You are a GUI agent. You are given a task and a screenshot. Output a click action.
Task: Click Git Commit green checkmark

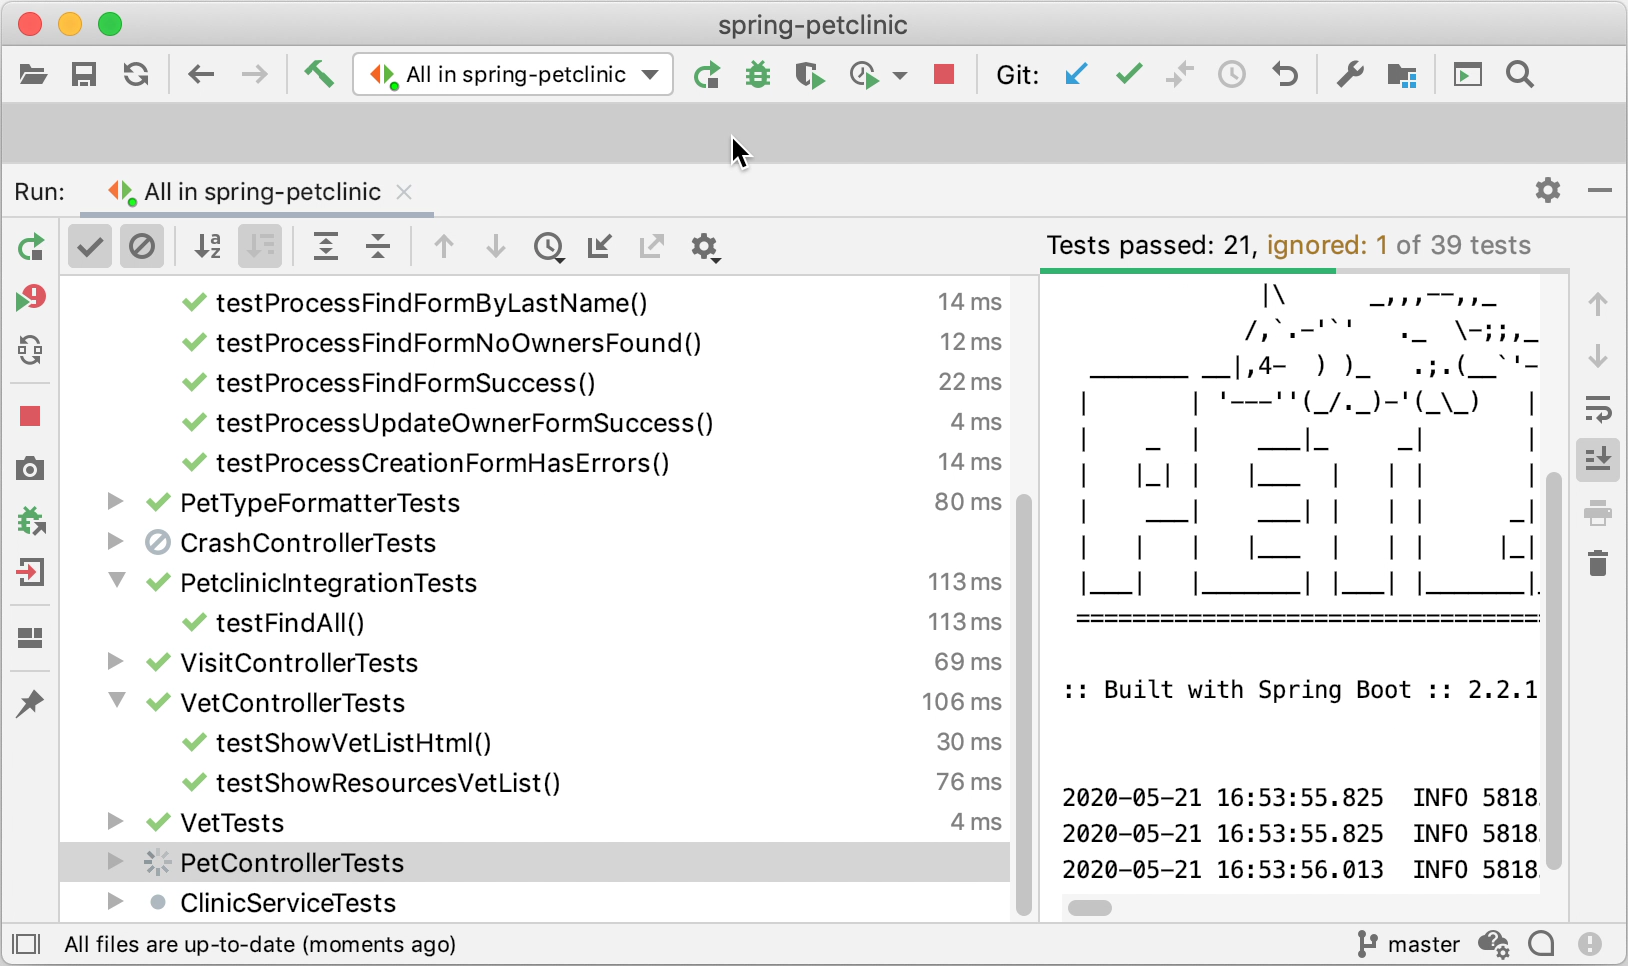pos(1129,75)
